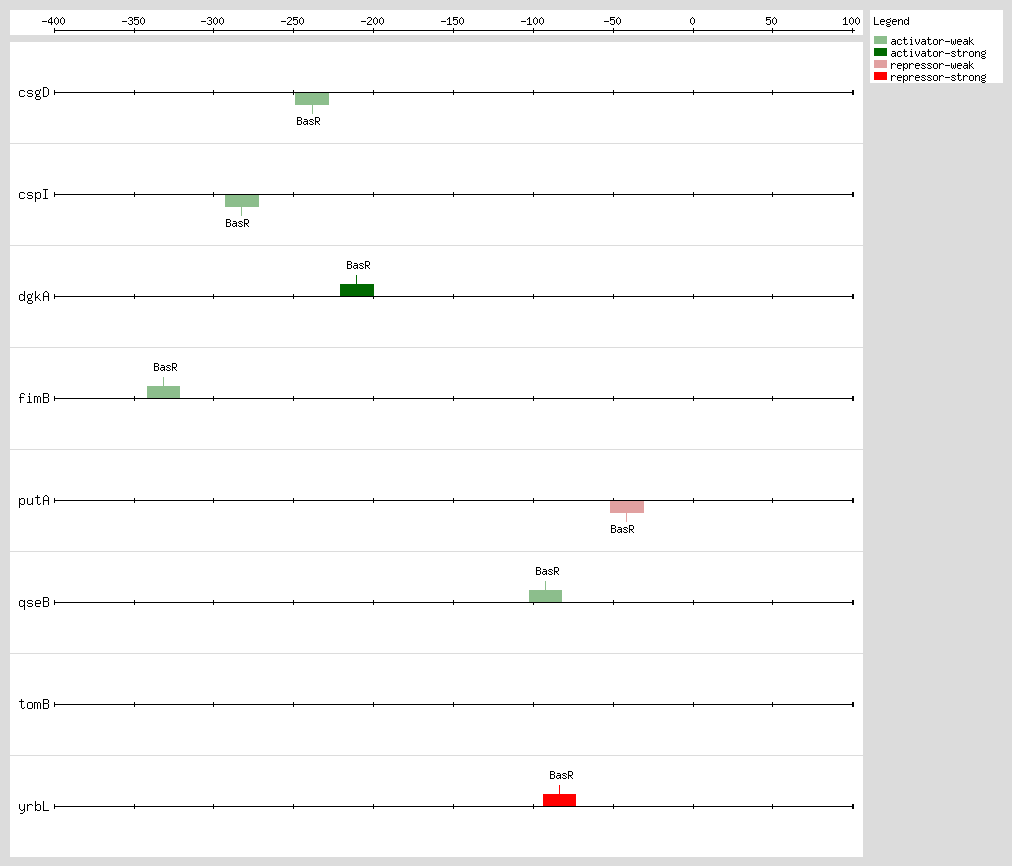1012x866 pixels.
Task: Click the BasR text label above fimB
Action: 165,367
